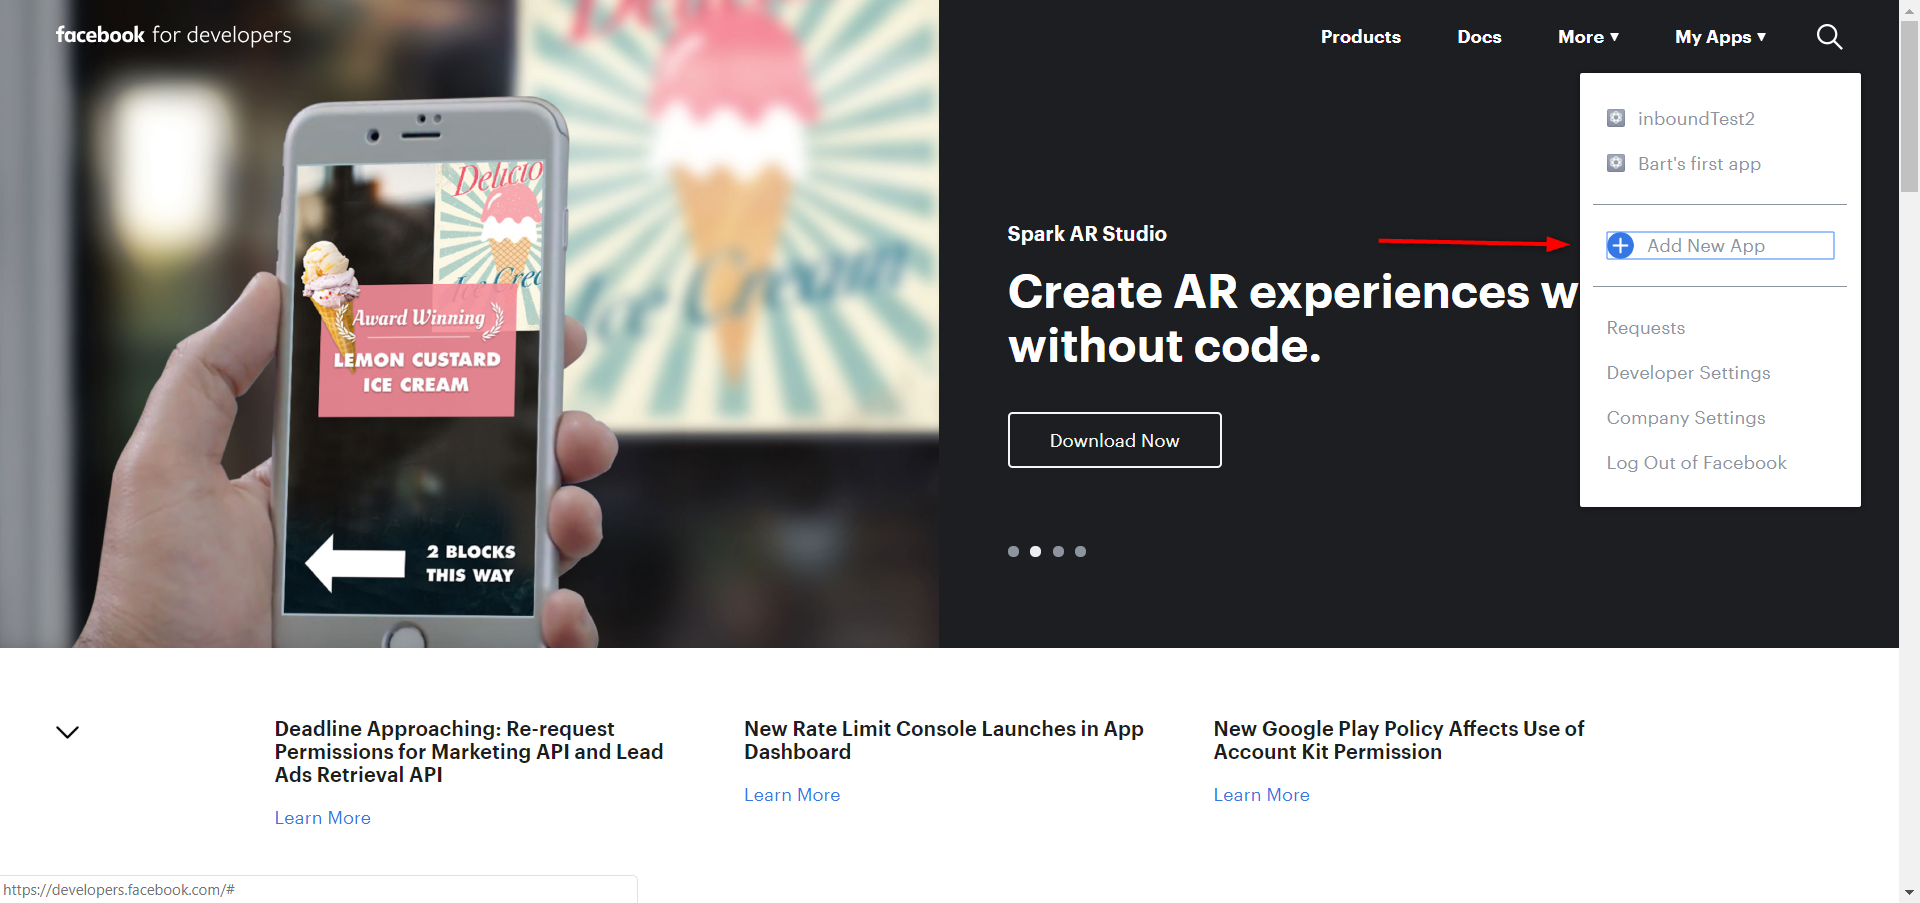Click the facebook for developers logo
The image size is (1920, 903).
(x=174, y=35)
